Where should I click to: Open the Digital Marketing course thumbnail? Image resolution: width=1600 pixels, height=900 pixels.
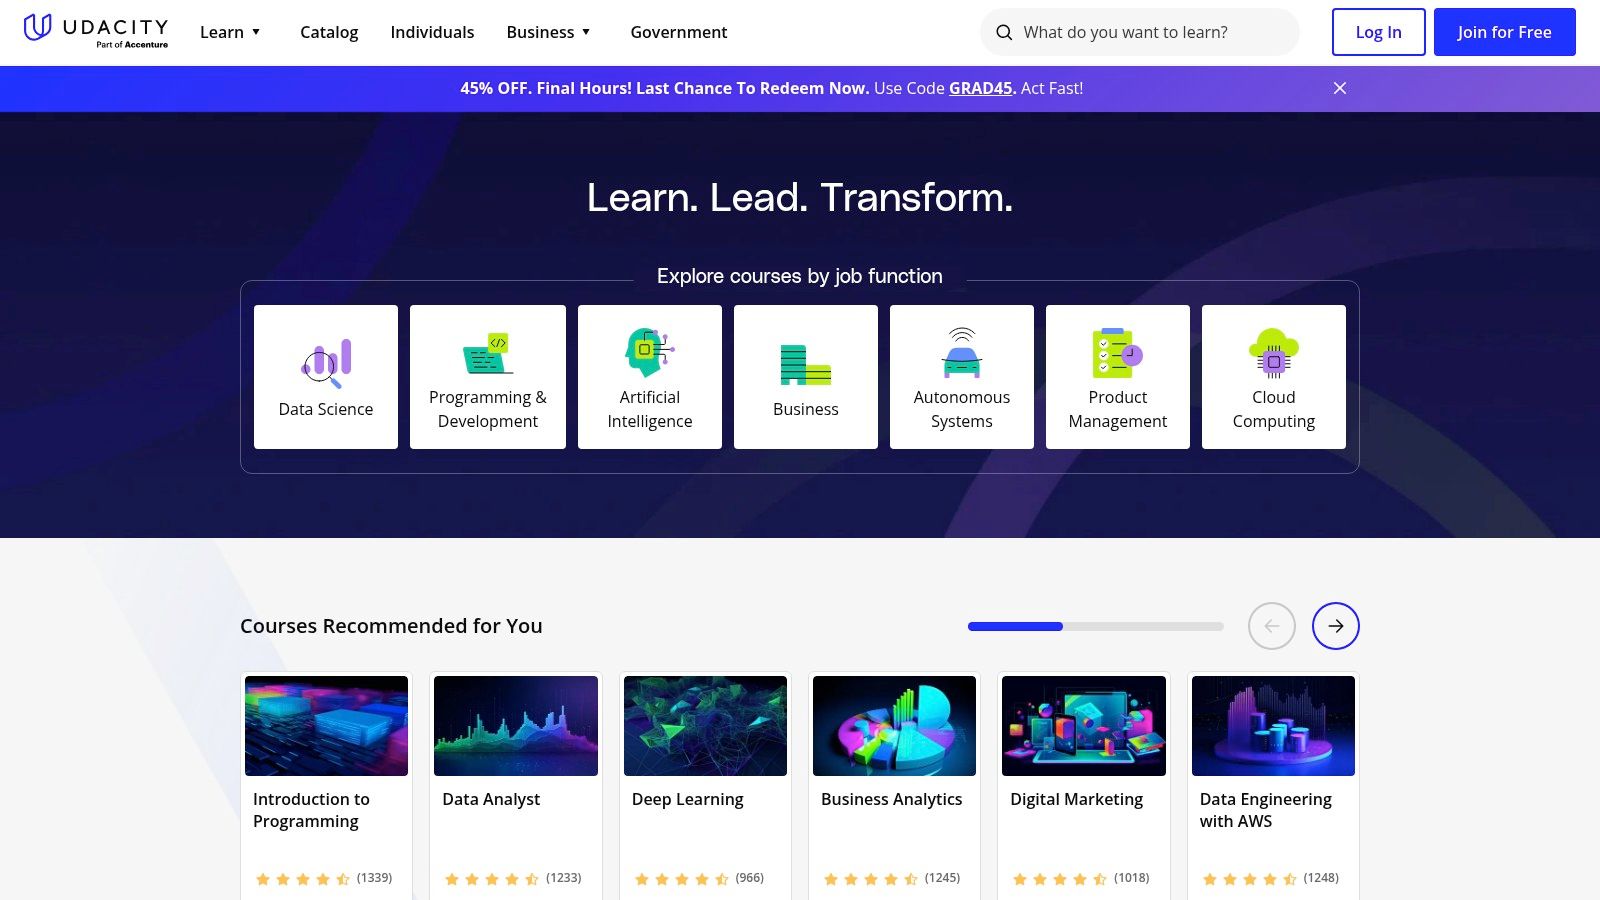1084,726
